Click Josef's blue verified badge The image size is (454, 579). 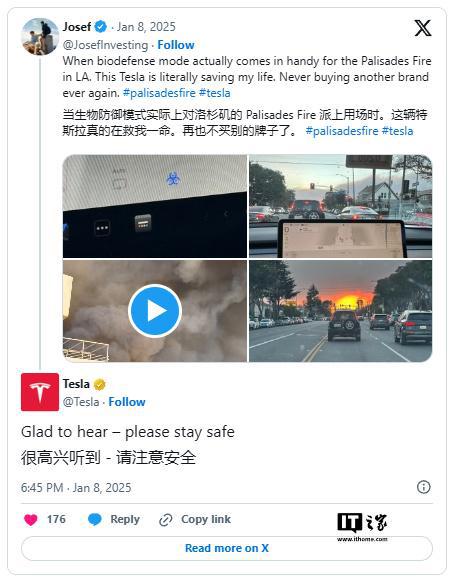tap(100, 27)
